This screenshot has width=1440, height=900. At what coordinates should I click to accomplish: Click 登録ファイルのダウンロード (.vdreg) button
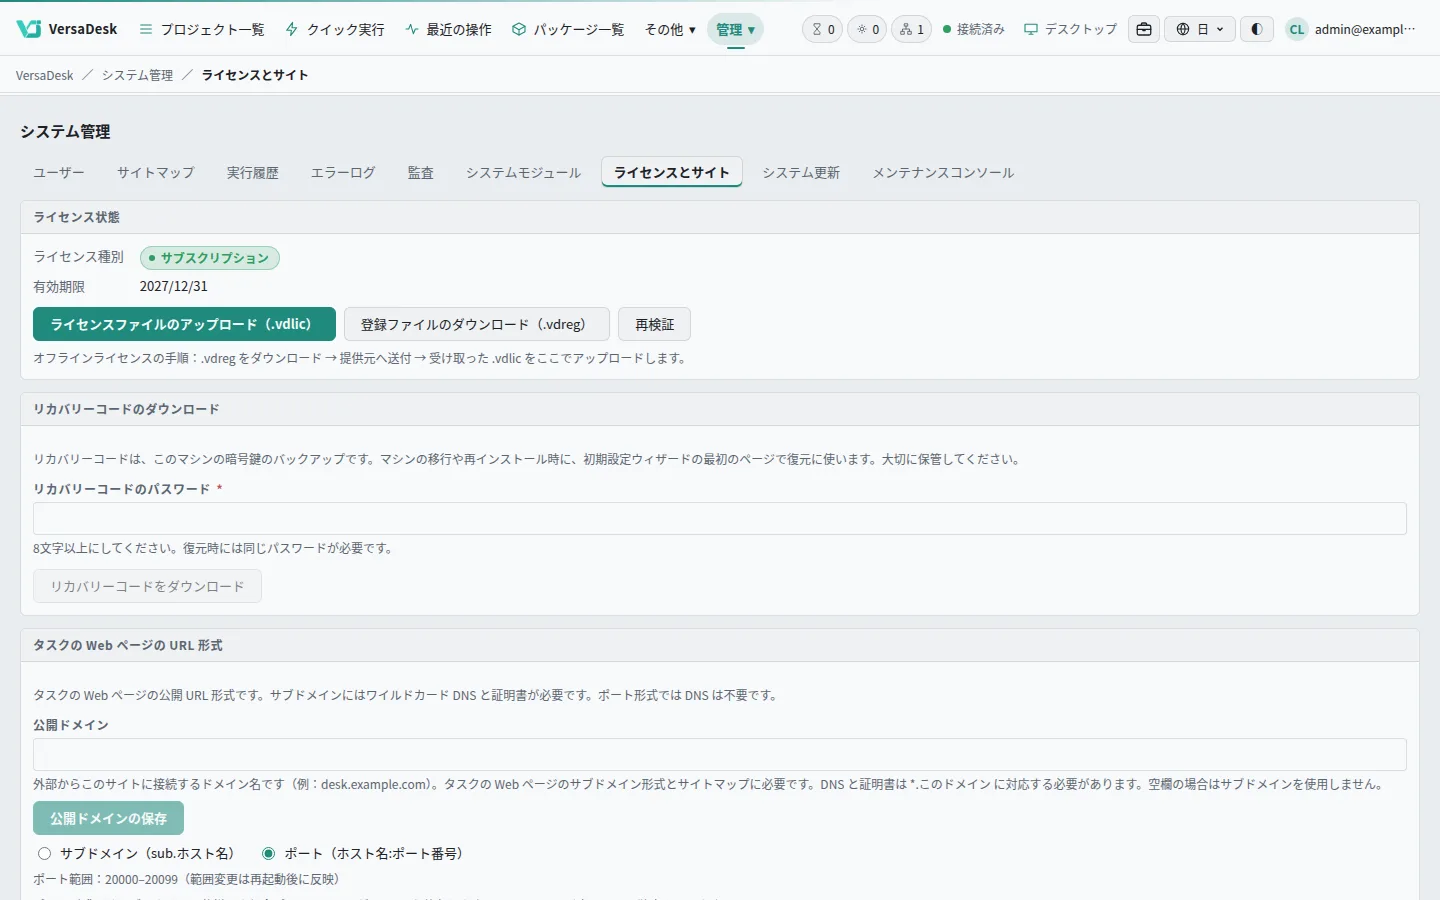477,324
